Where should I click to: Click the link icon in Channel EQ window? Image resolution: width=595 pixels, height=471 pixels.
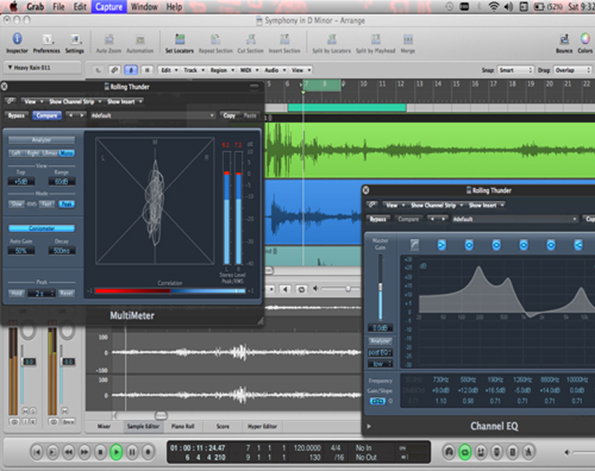373,205
